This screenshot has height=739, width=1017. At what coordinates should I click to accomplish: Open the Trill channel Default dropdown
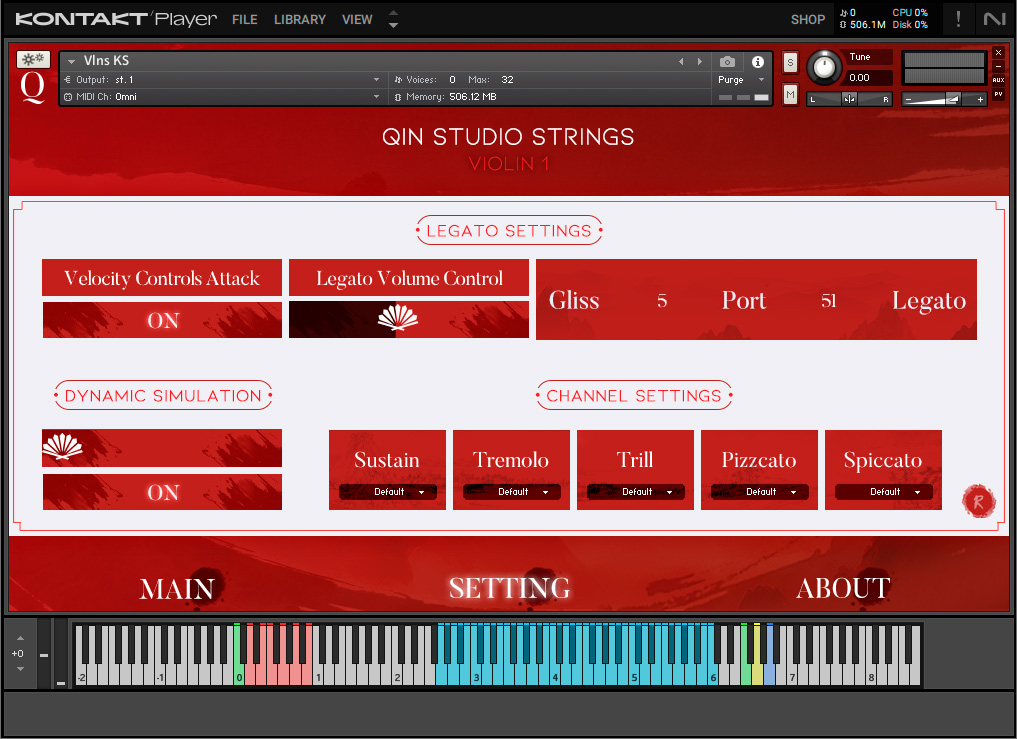pyautogui.click(x=635, y=492)
